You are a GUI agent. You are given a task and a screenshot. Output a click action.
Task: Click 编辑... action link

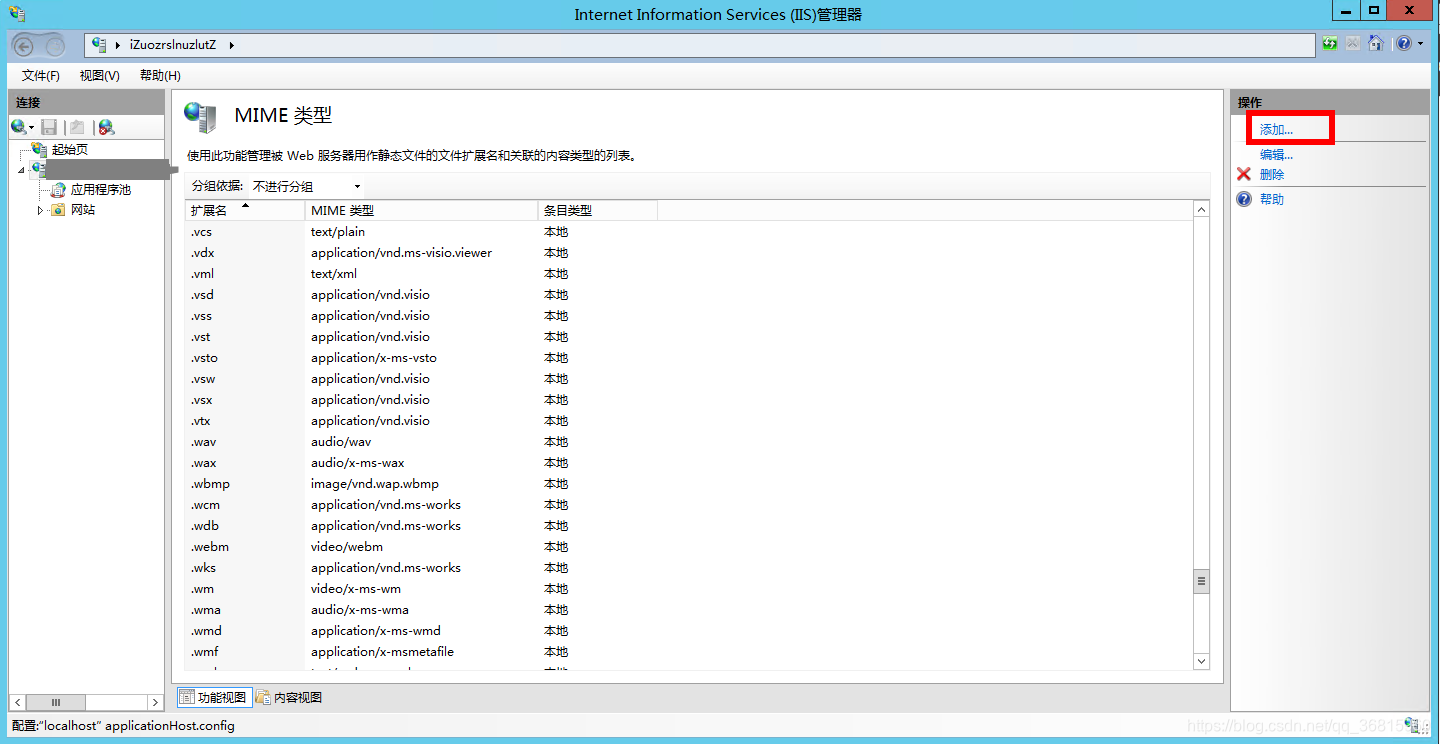tap(1276, 155)
